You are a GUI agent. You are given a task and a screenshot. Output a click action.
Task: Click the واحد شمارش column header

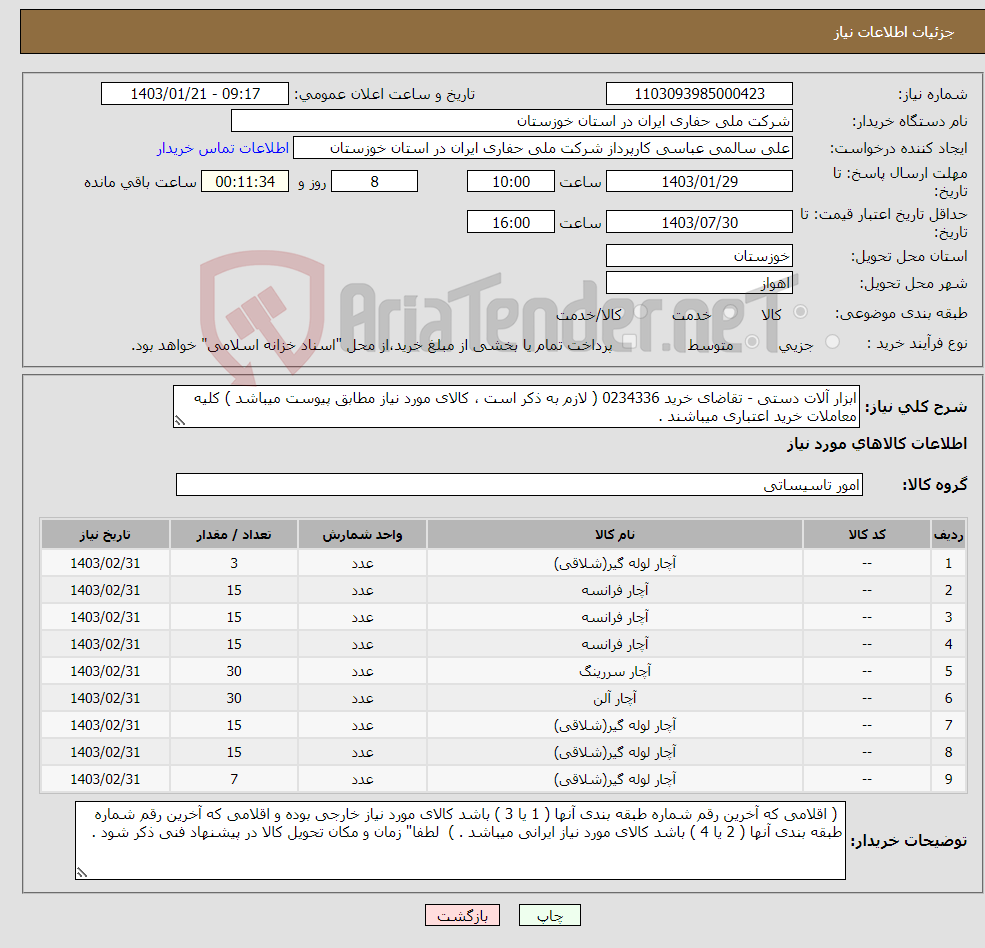point(362,535)
